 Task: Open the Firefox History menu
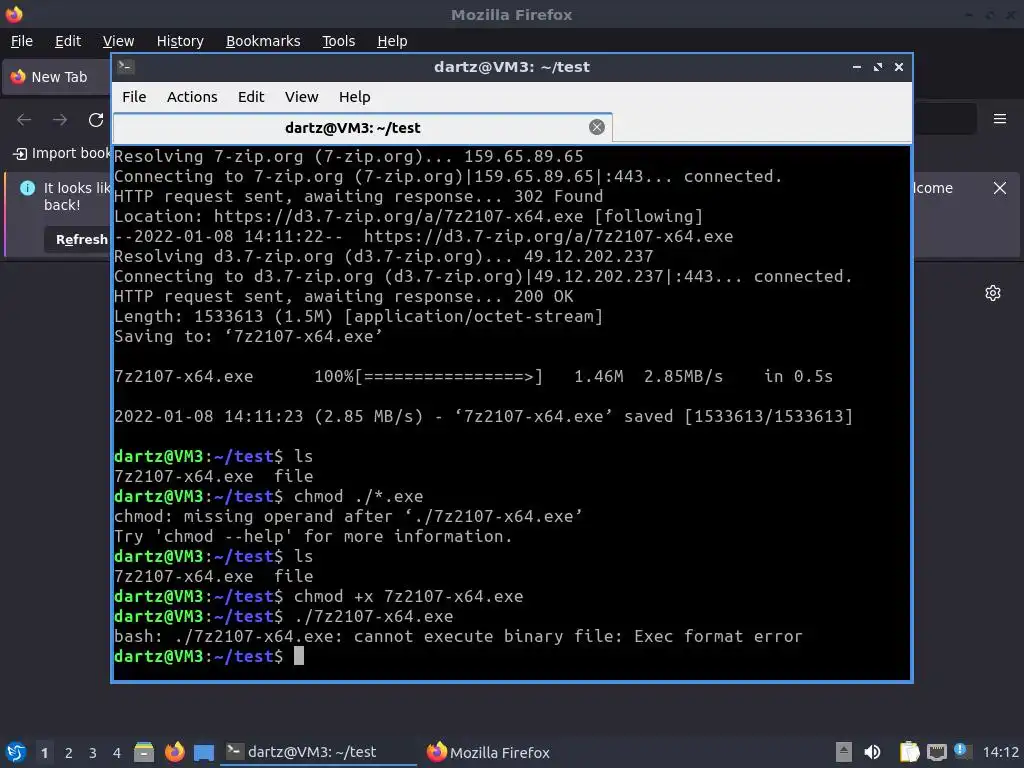(180, 41)
